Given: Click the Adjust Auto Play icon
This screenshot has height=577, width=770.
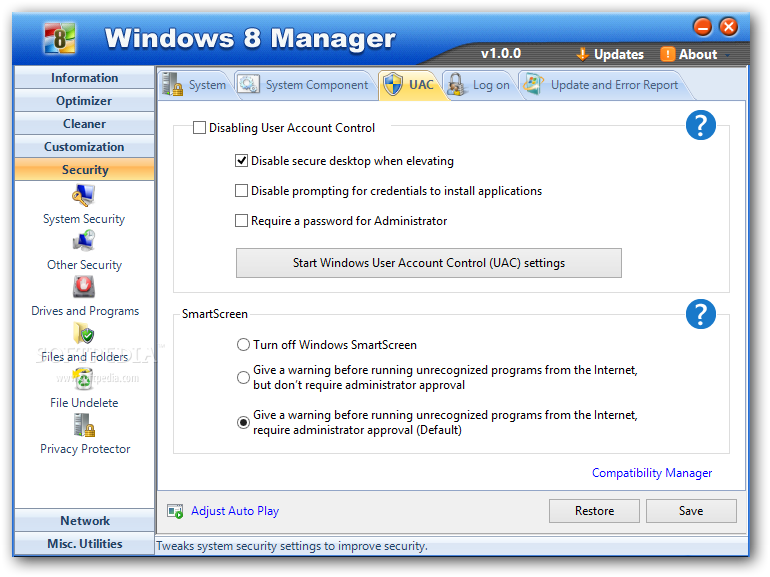Looking at the screenshot, I should pos(175,511).
